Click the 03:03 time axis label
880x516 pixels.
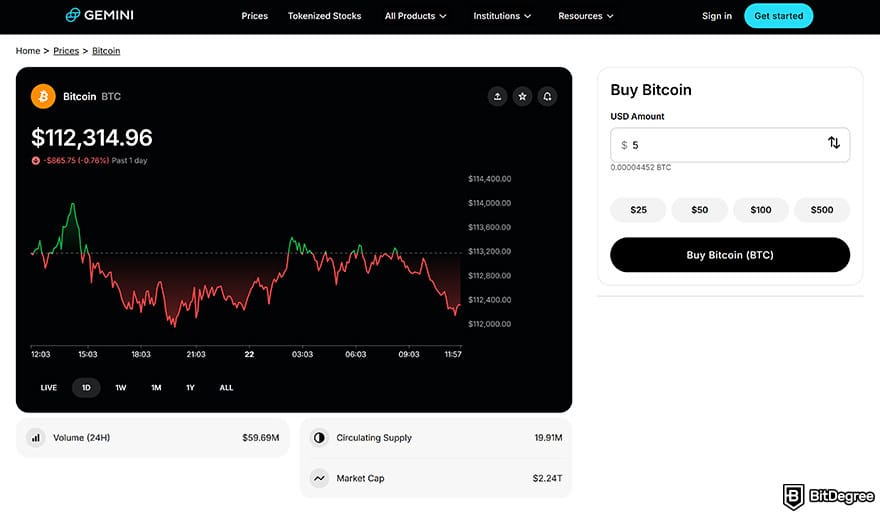[302, 354]
